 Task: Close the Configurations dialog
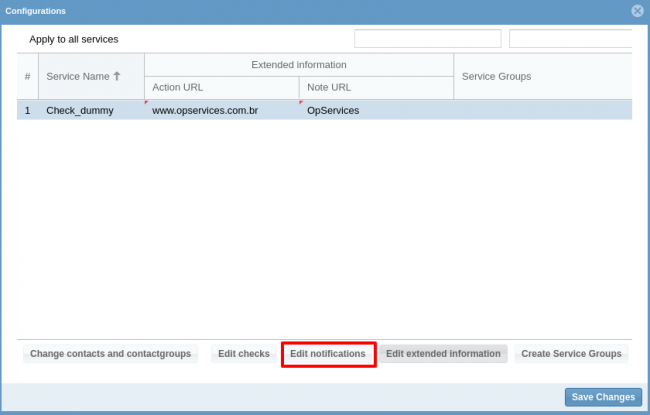pos(637,10)
